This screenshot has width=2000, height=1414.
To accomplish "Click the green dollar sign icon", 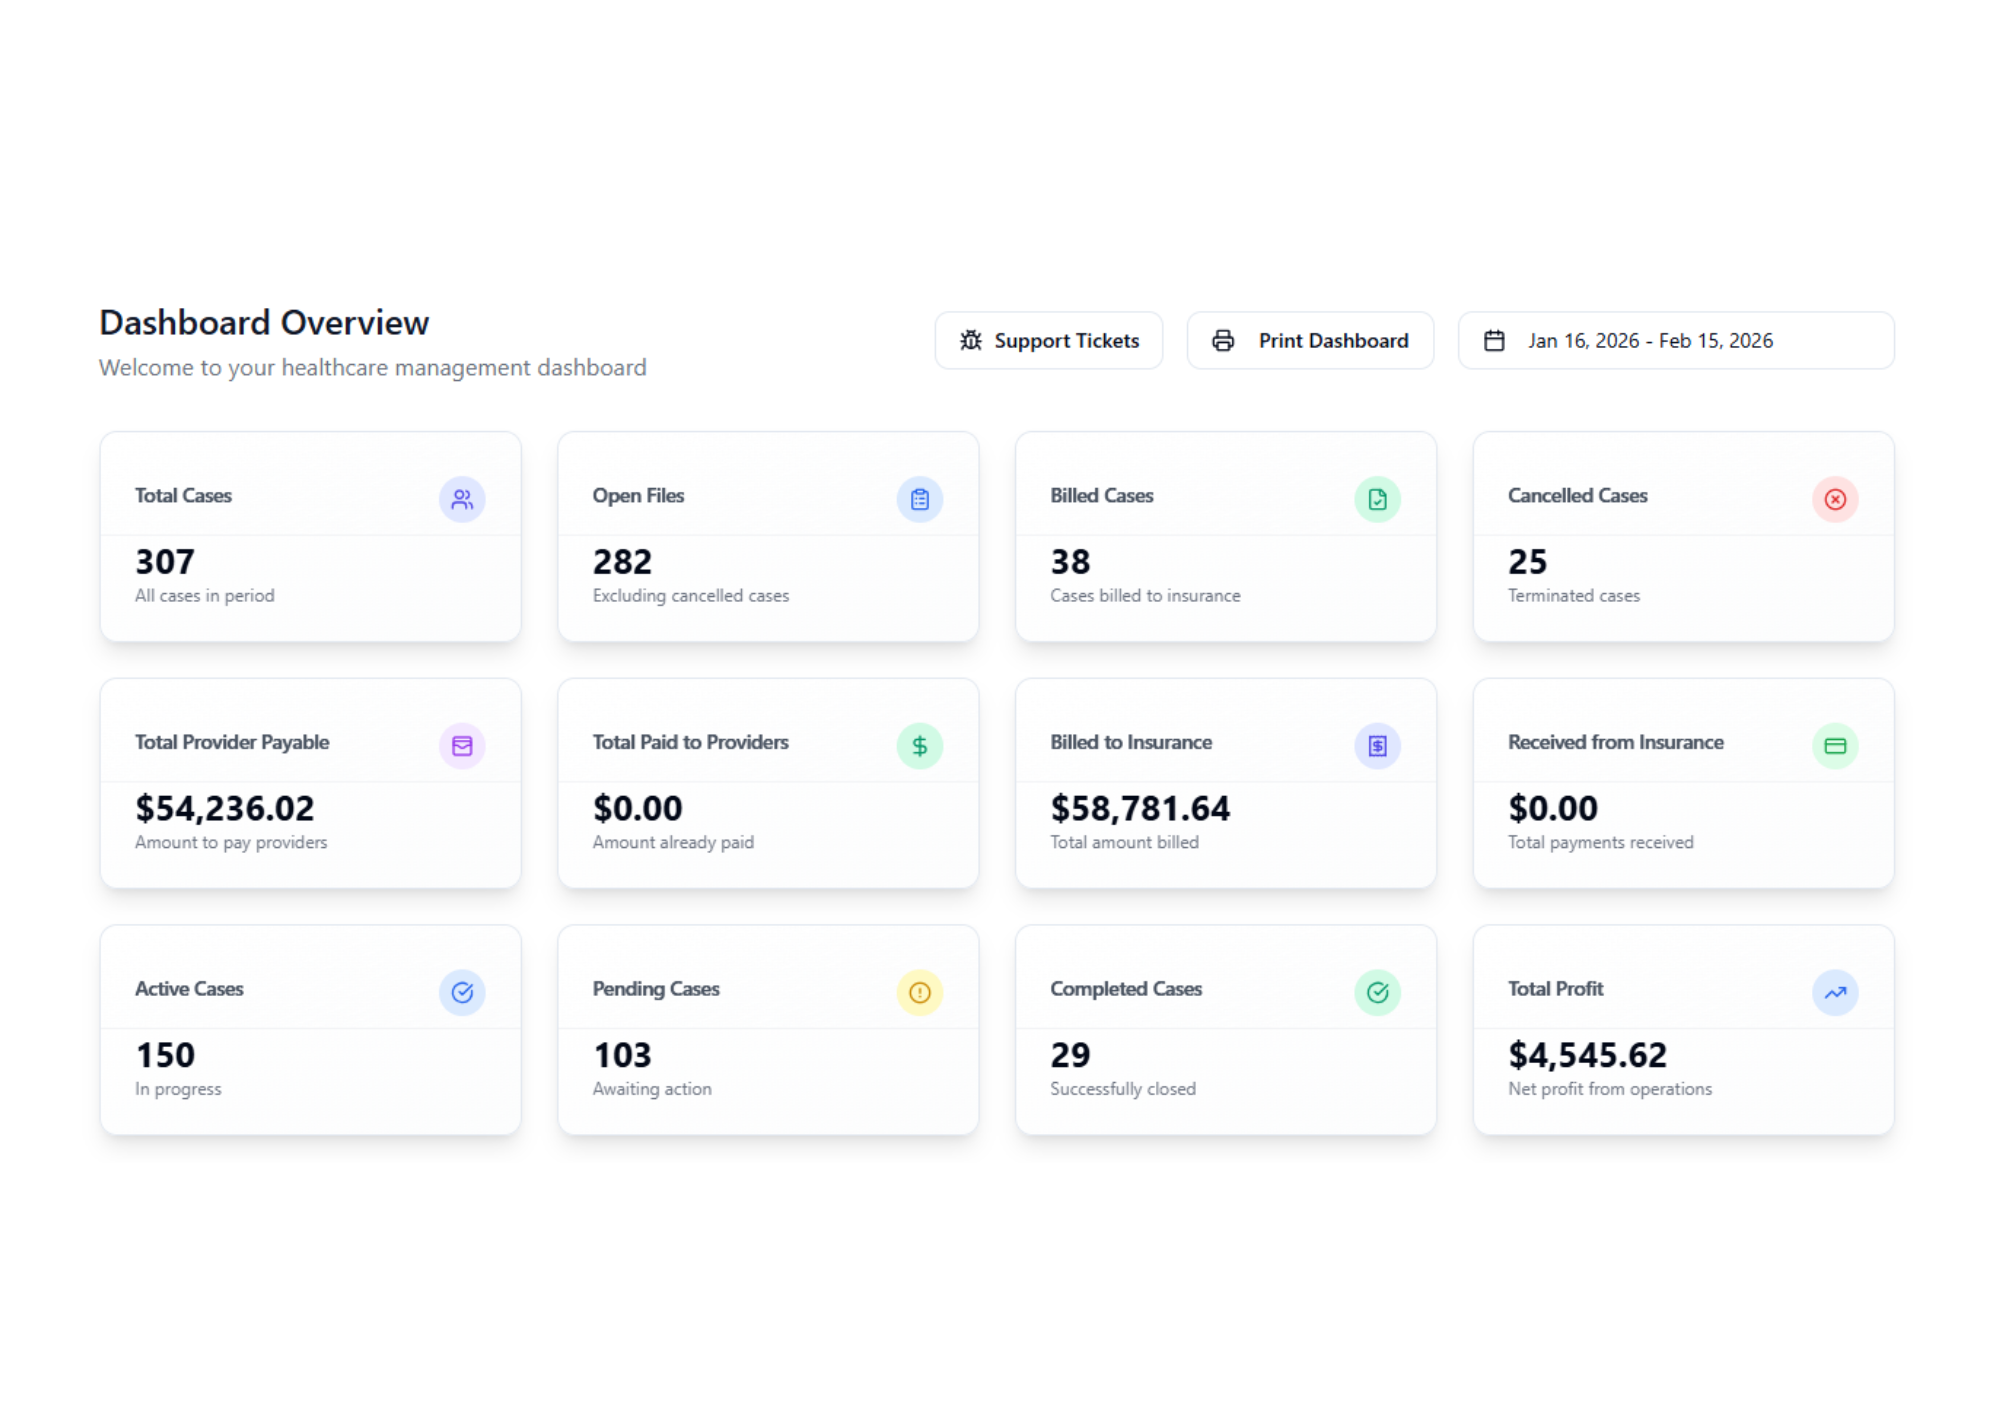I will coord(919,746).
